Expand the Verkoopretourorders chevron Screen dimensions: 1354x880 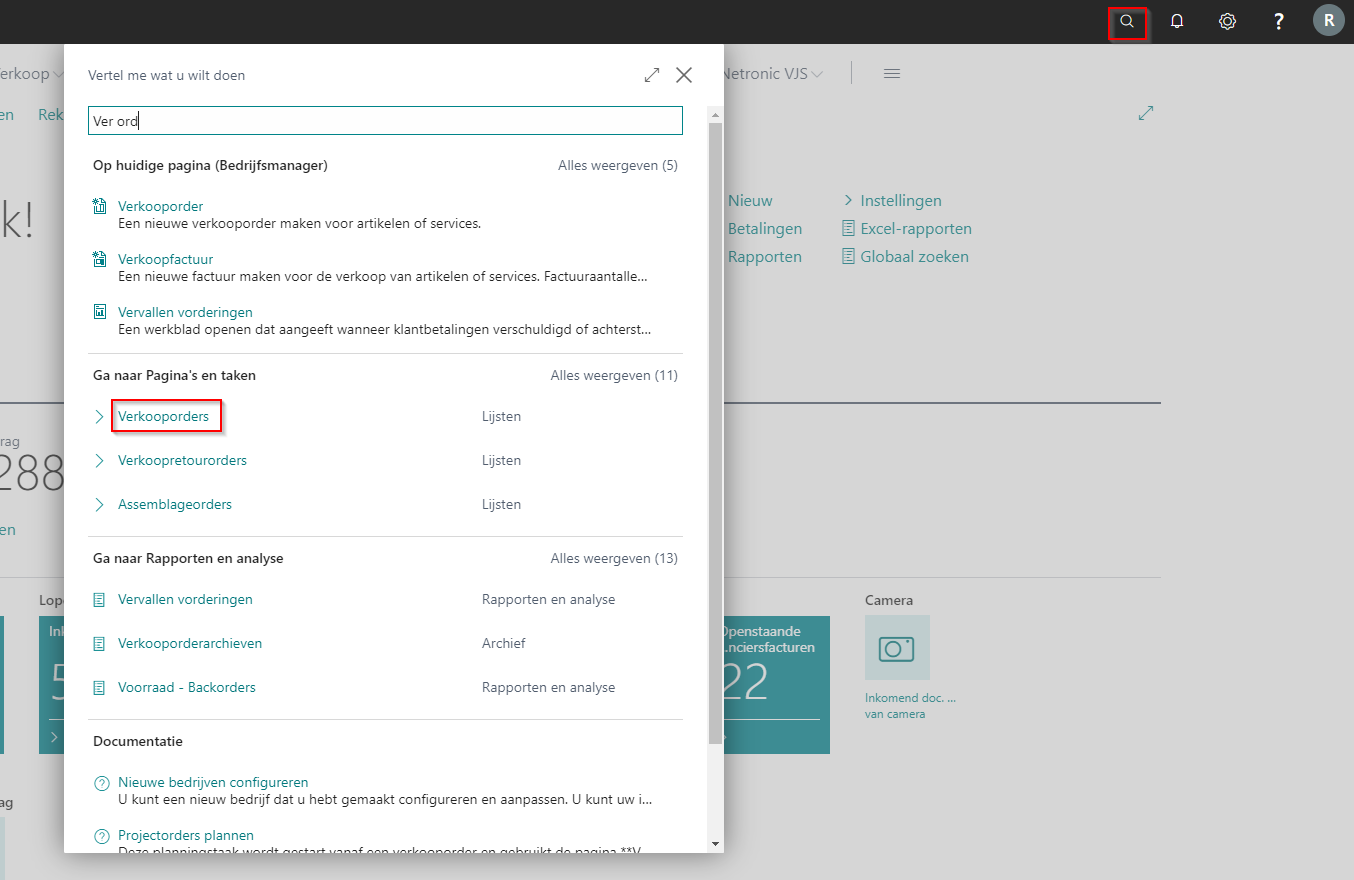(x=99, y=461)
